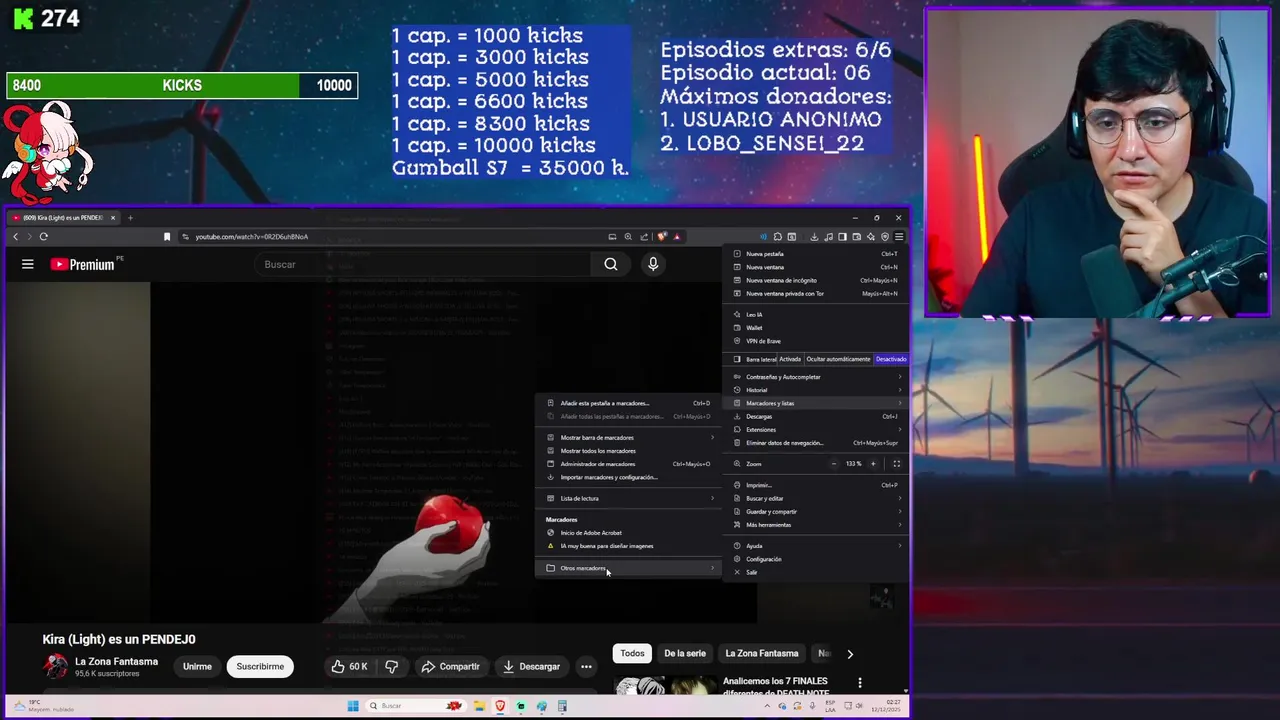
Task: Open IA muy buena para diseñar imagenes bookmark
Action: (x=630, y=546)
